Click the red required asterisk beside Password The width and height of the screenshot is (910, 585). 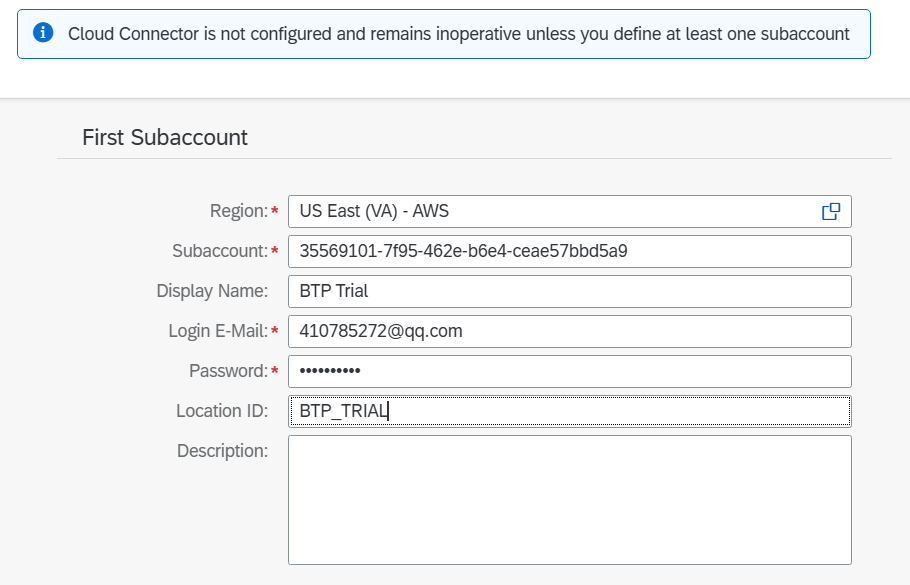click(x=275, y=371)
